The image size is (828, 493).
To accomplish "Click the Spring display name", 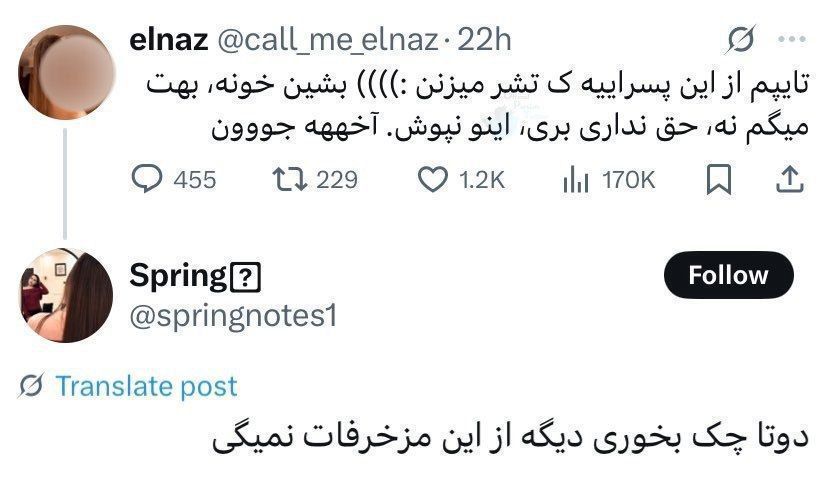I will (178, 275).
